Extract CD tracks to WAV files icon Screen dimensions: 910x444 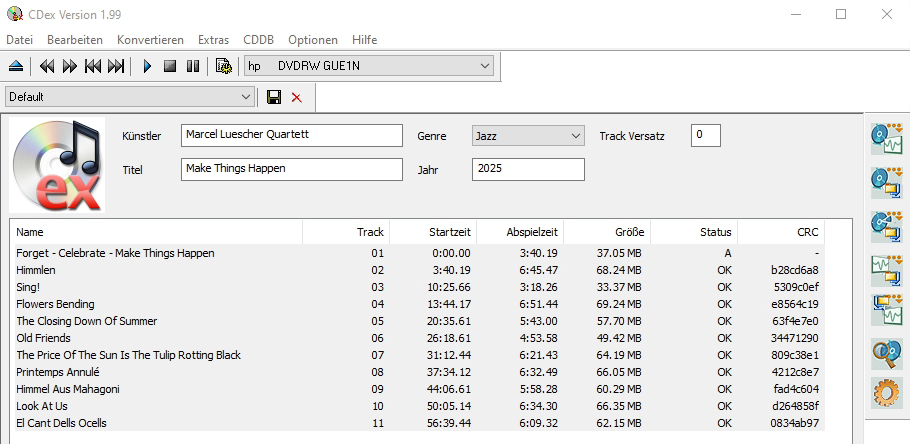(886, 137)
